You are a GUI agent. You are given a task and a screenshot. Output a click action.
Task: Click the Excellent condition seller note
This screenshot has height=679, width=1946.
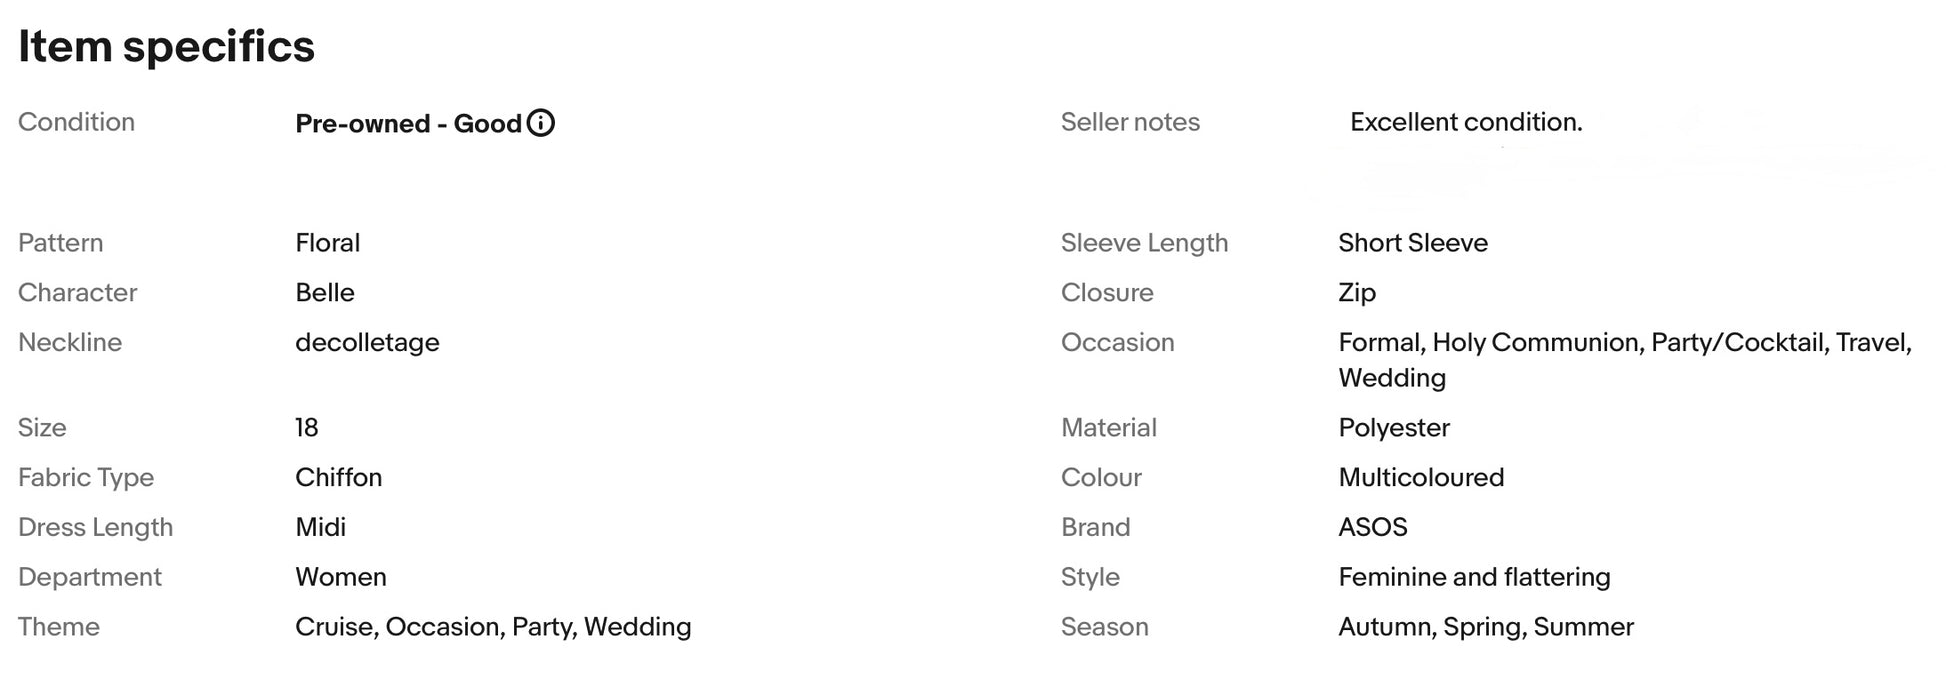coord(1466,122)
